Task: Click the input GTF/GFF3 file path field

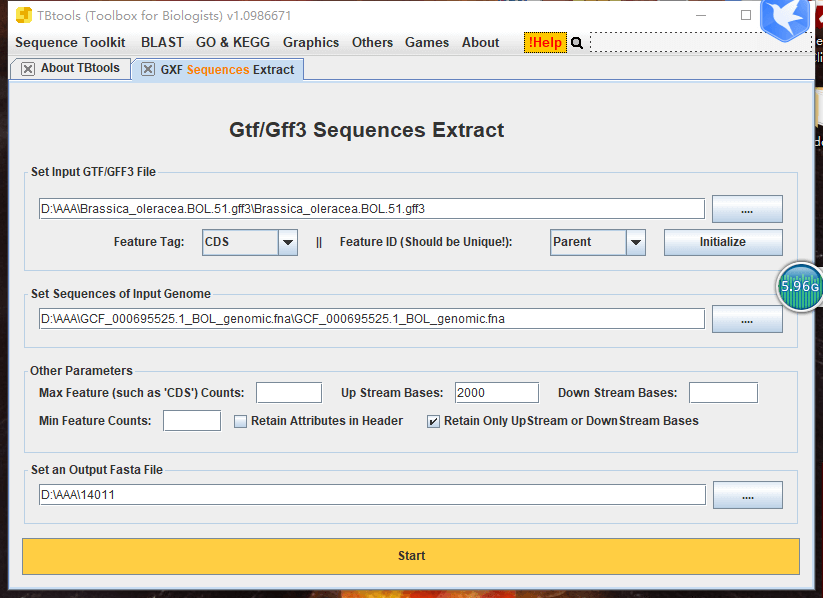Action: click(x=372, y=209)
